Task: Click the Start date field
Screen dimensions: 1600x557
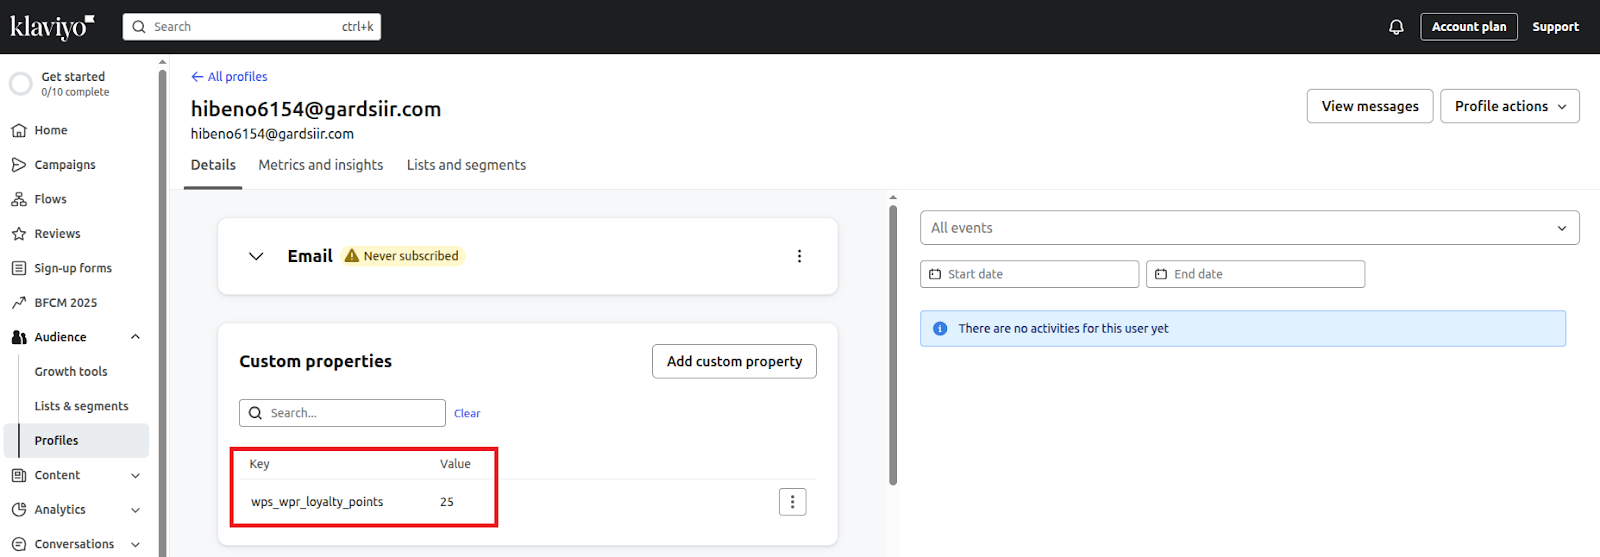Action: click(1029, 274)
